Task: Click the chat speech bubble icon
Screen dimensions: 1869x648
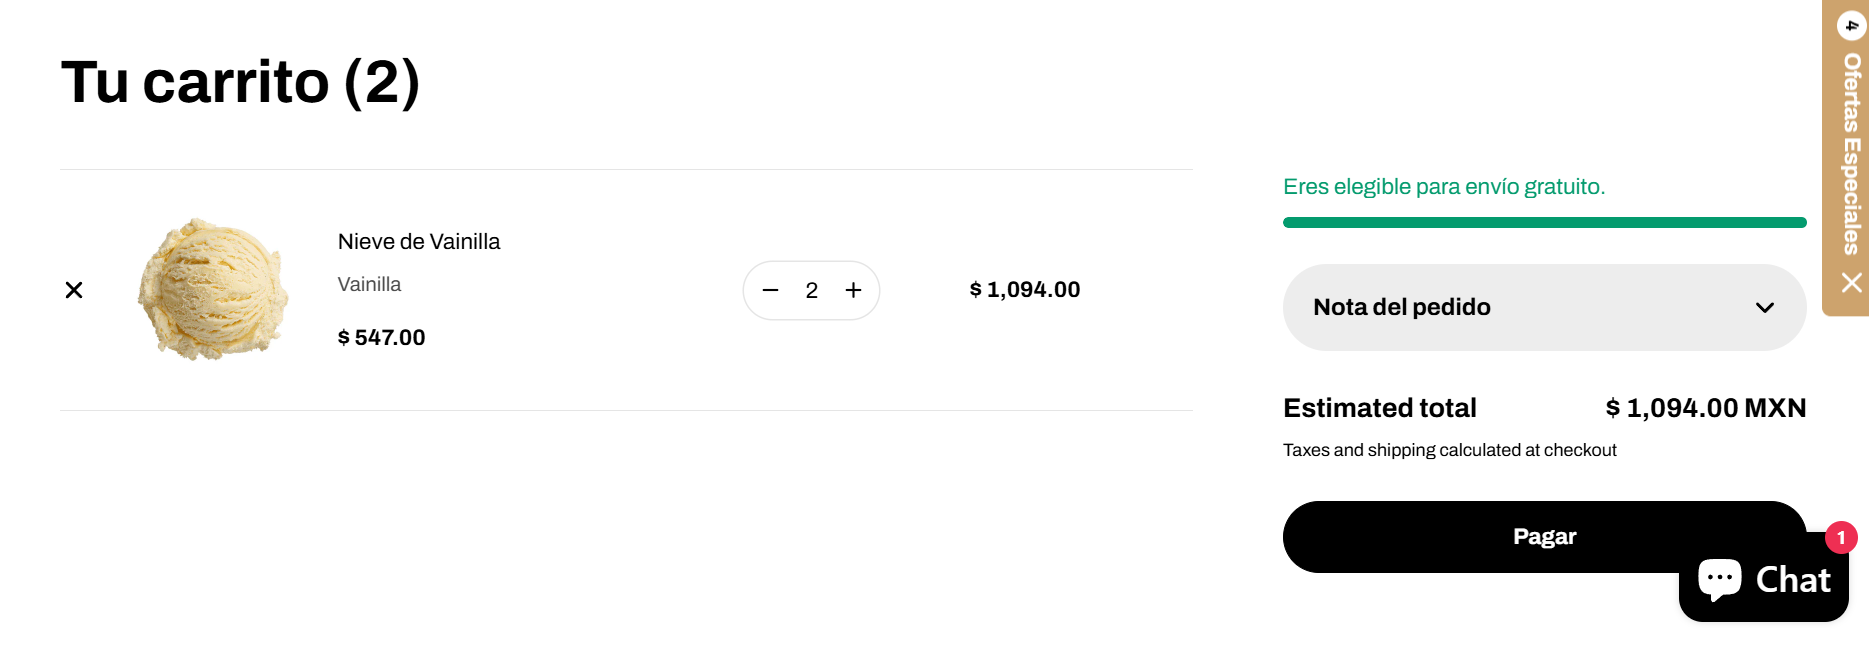Action: click(x=1719, y=579)
